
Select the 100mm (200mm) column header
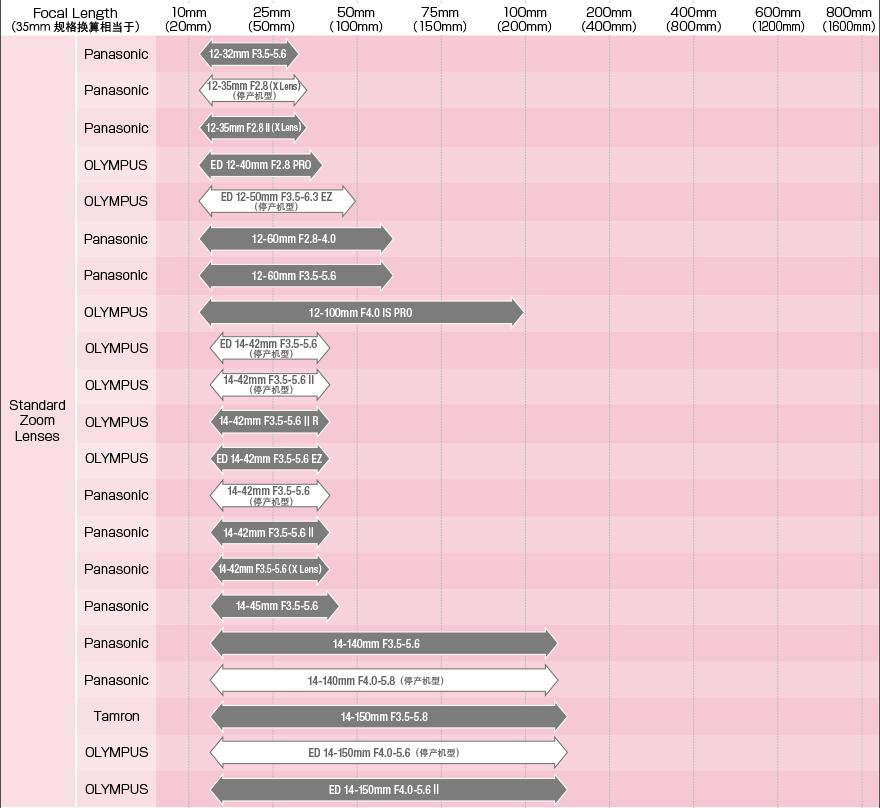tap(524, 19)
